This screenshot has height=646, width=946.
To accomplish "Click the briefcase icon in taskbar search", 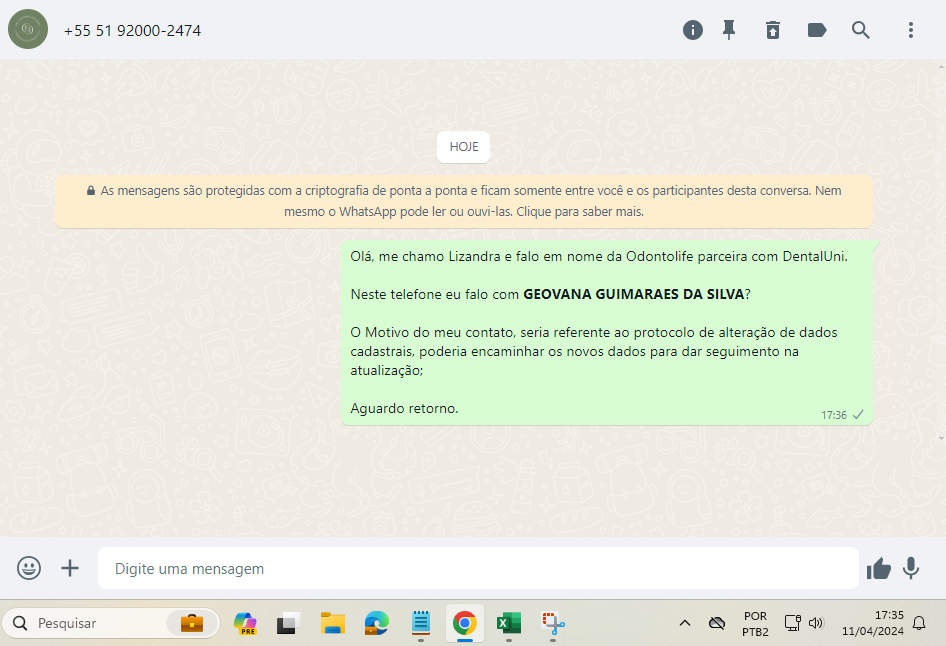I will [192, 623].
